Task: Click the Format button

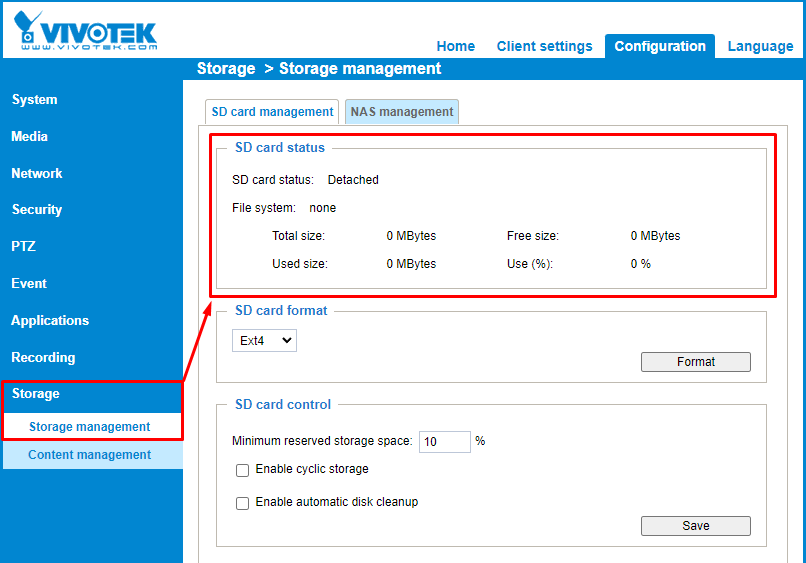Action: click(x=695, y=362)
